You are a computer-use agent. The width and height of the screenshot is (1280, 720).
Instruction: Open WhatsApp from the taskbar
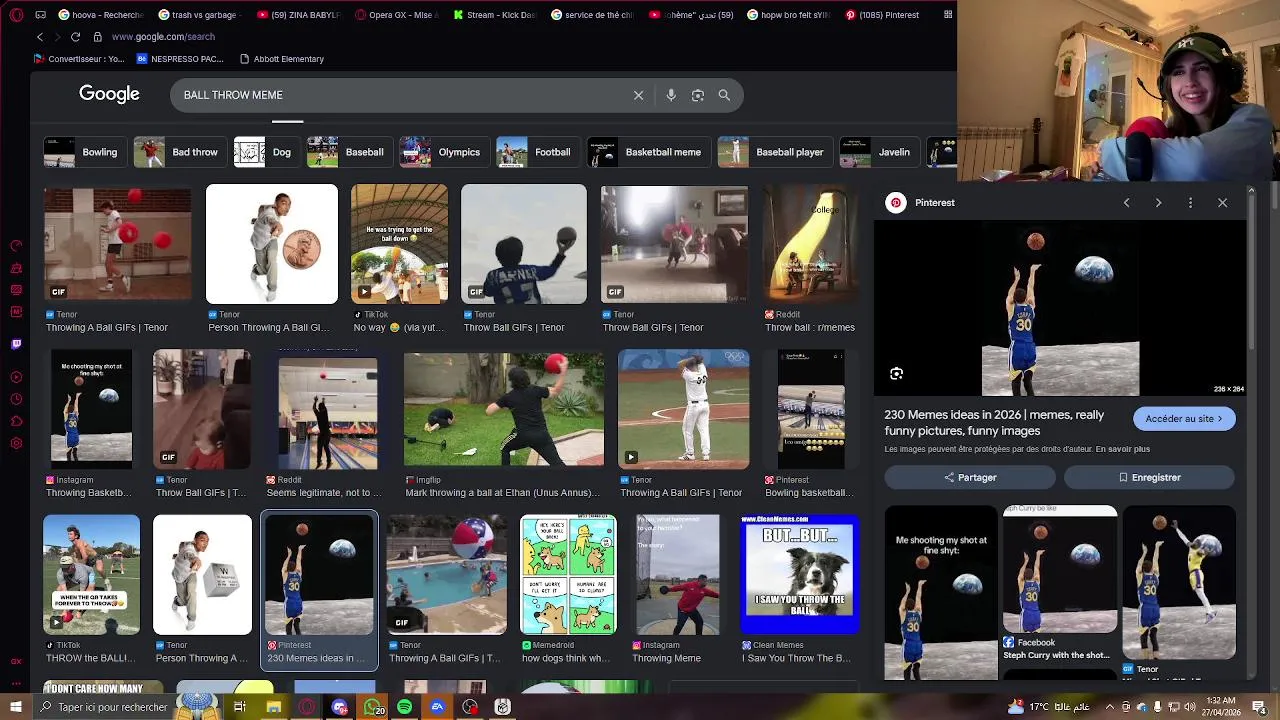pyautogui.click(x=373, y=707)
